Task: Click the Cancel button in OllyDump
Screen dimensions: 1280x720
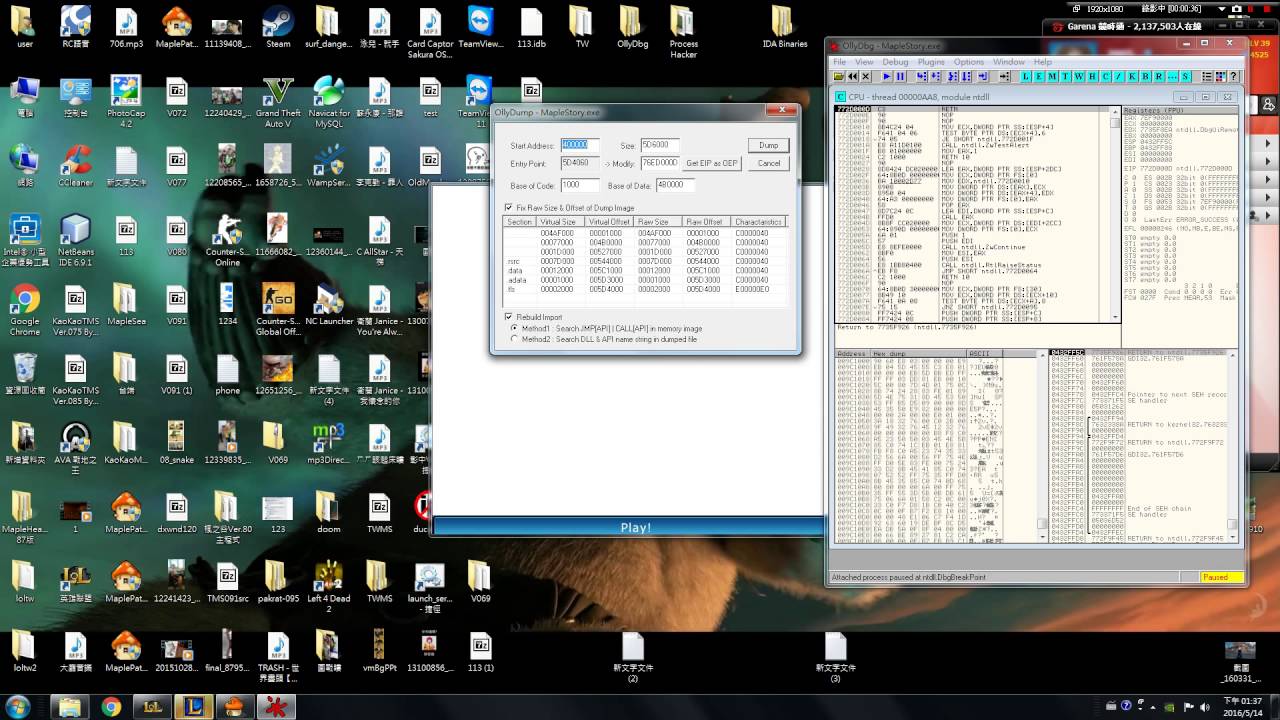Action: (768, 163)
